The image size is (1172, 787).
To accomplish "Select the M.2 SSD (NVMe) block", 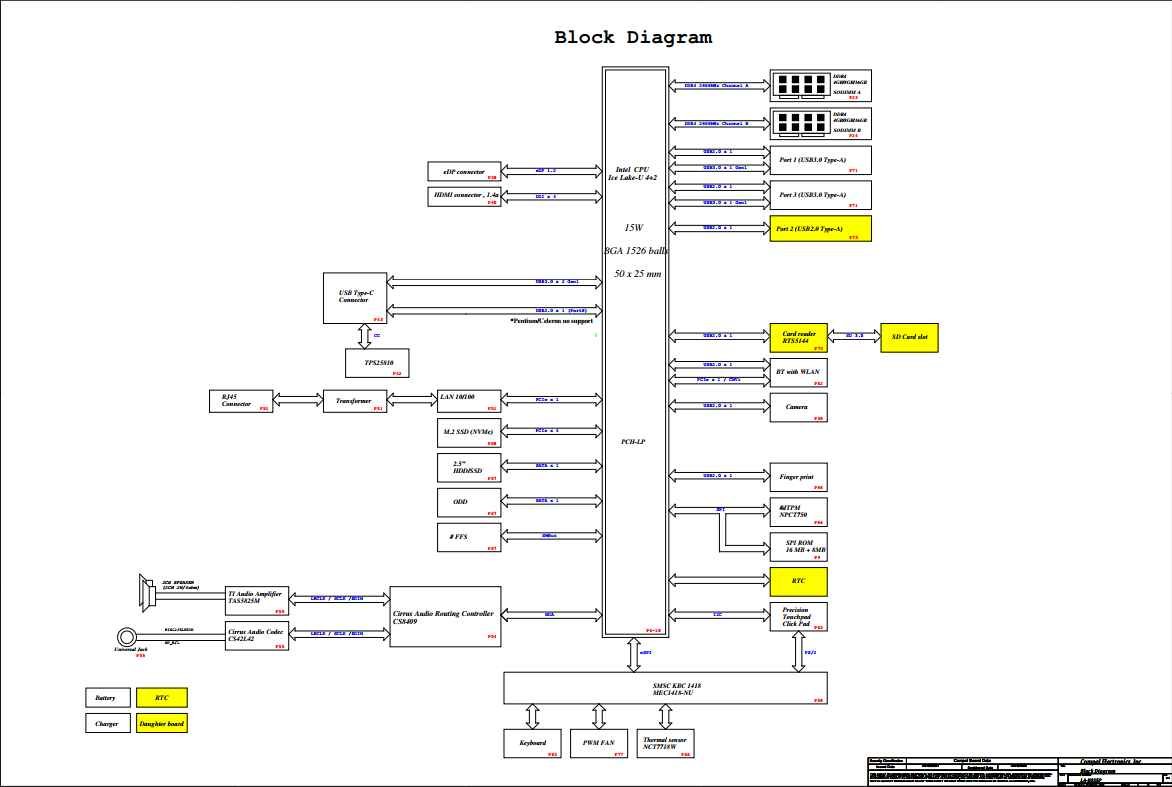I will (x=469, y=433).
